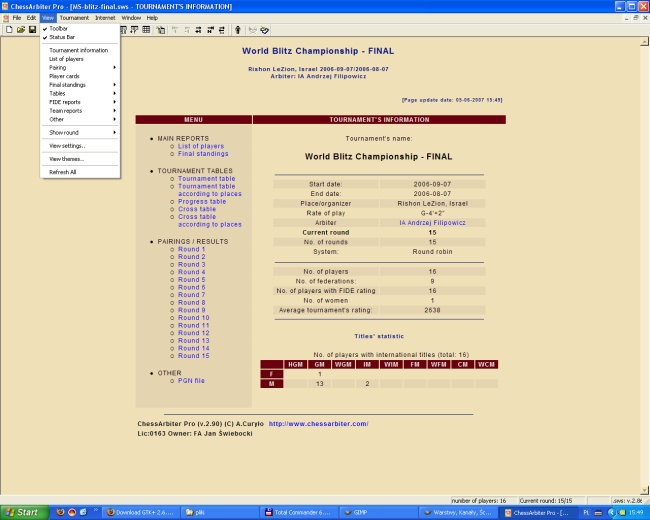Image resolution: width=650 pixels, height=520 pixels.
Task: Open the File menu
Action: pyautogui.click(x=17, y=18)
